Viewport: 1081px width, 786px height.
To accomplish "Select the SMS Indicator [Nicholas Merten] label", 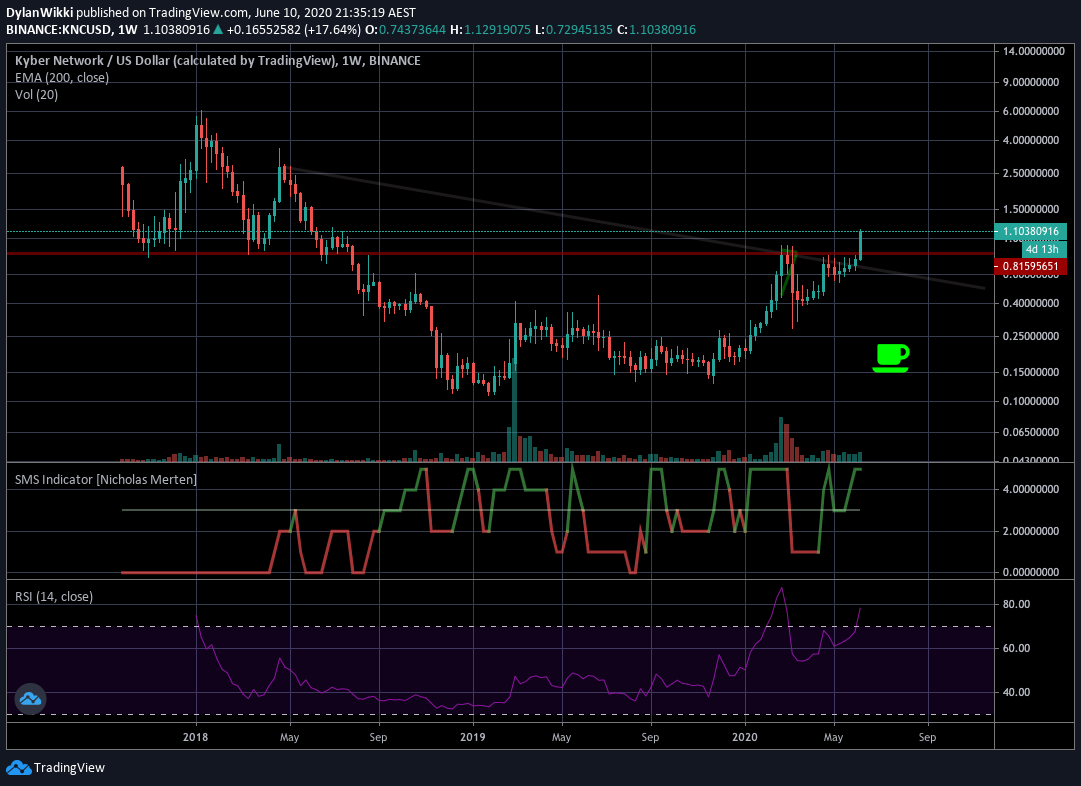I will 105,479.
